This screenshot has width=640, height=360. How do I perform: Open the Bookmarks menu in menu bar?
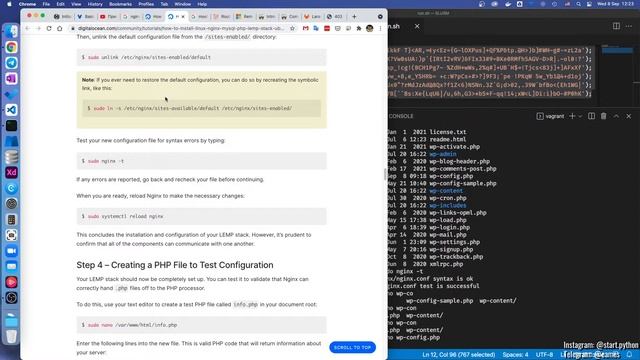120,4
